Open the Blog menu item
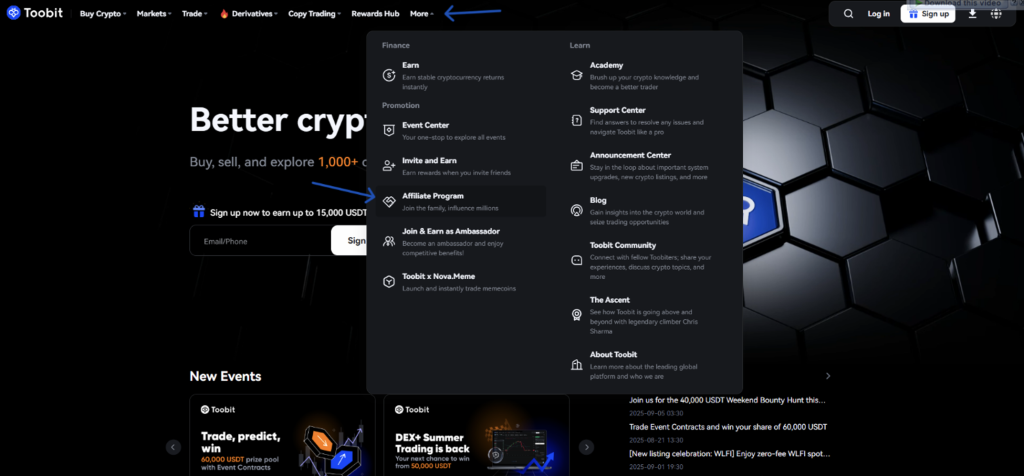This screenshot has height=476, width=1024. tap(648, 210)
